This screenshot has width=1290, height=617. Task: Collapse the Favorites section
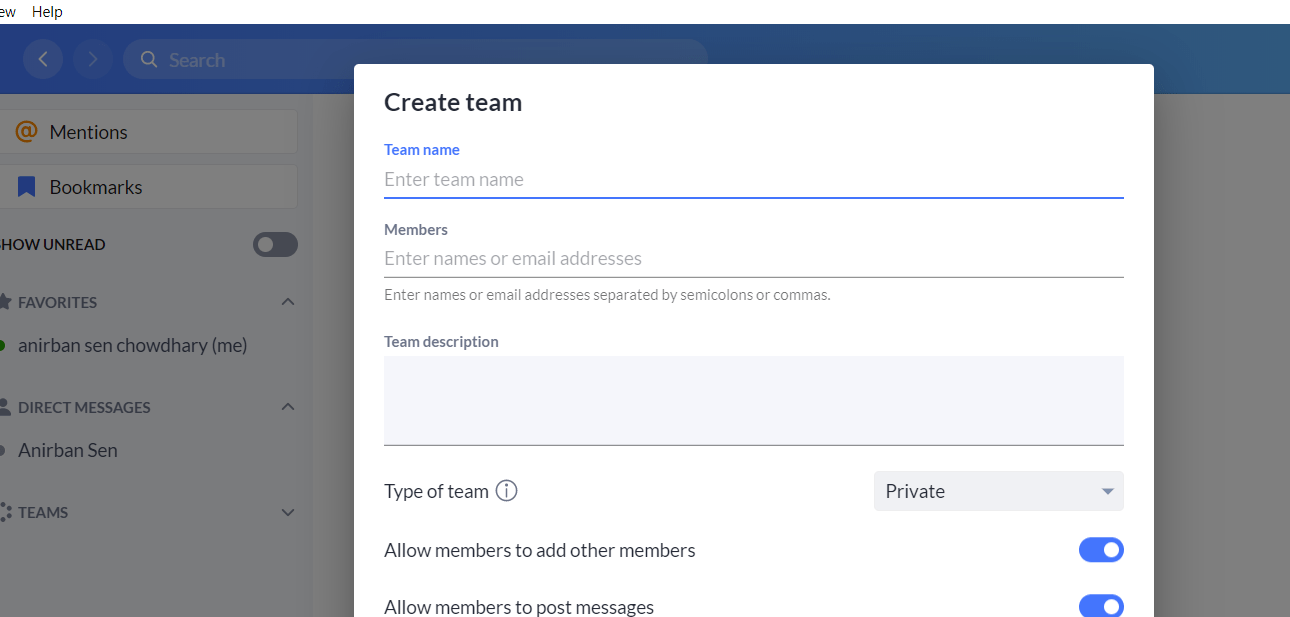click(x=288, y=302)
